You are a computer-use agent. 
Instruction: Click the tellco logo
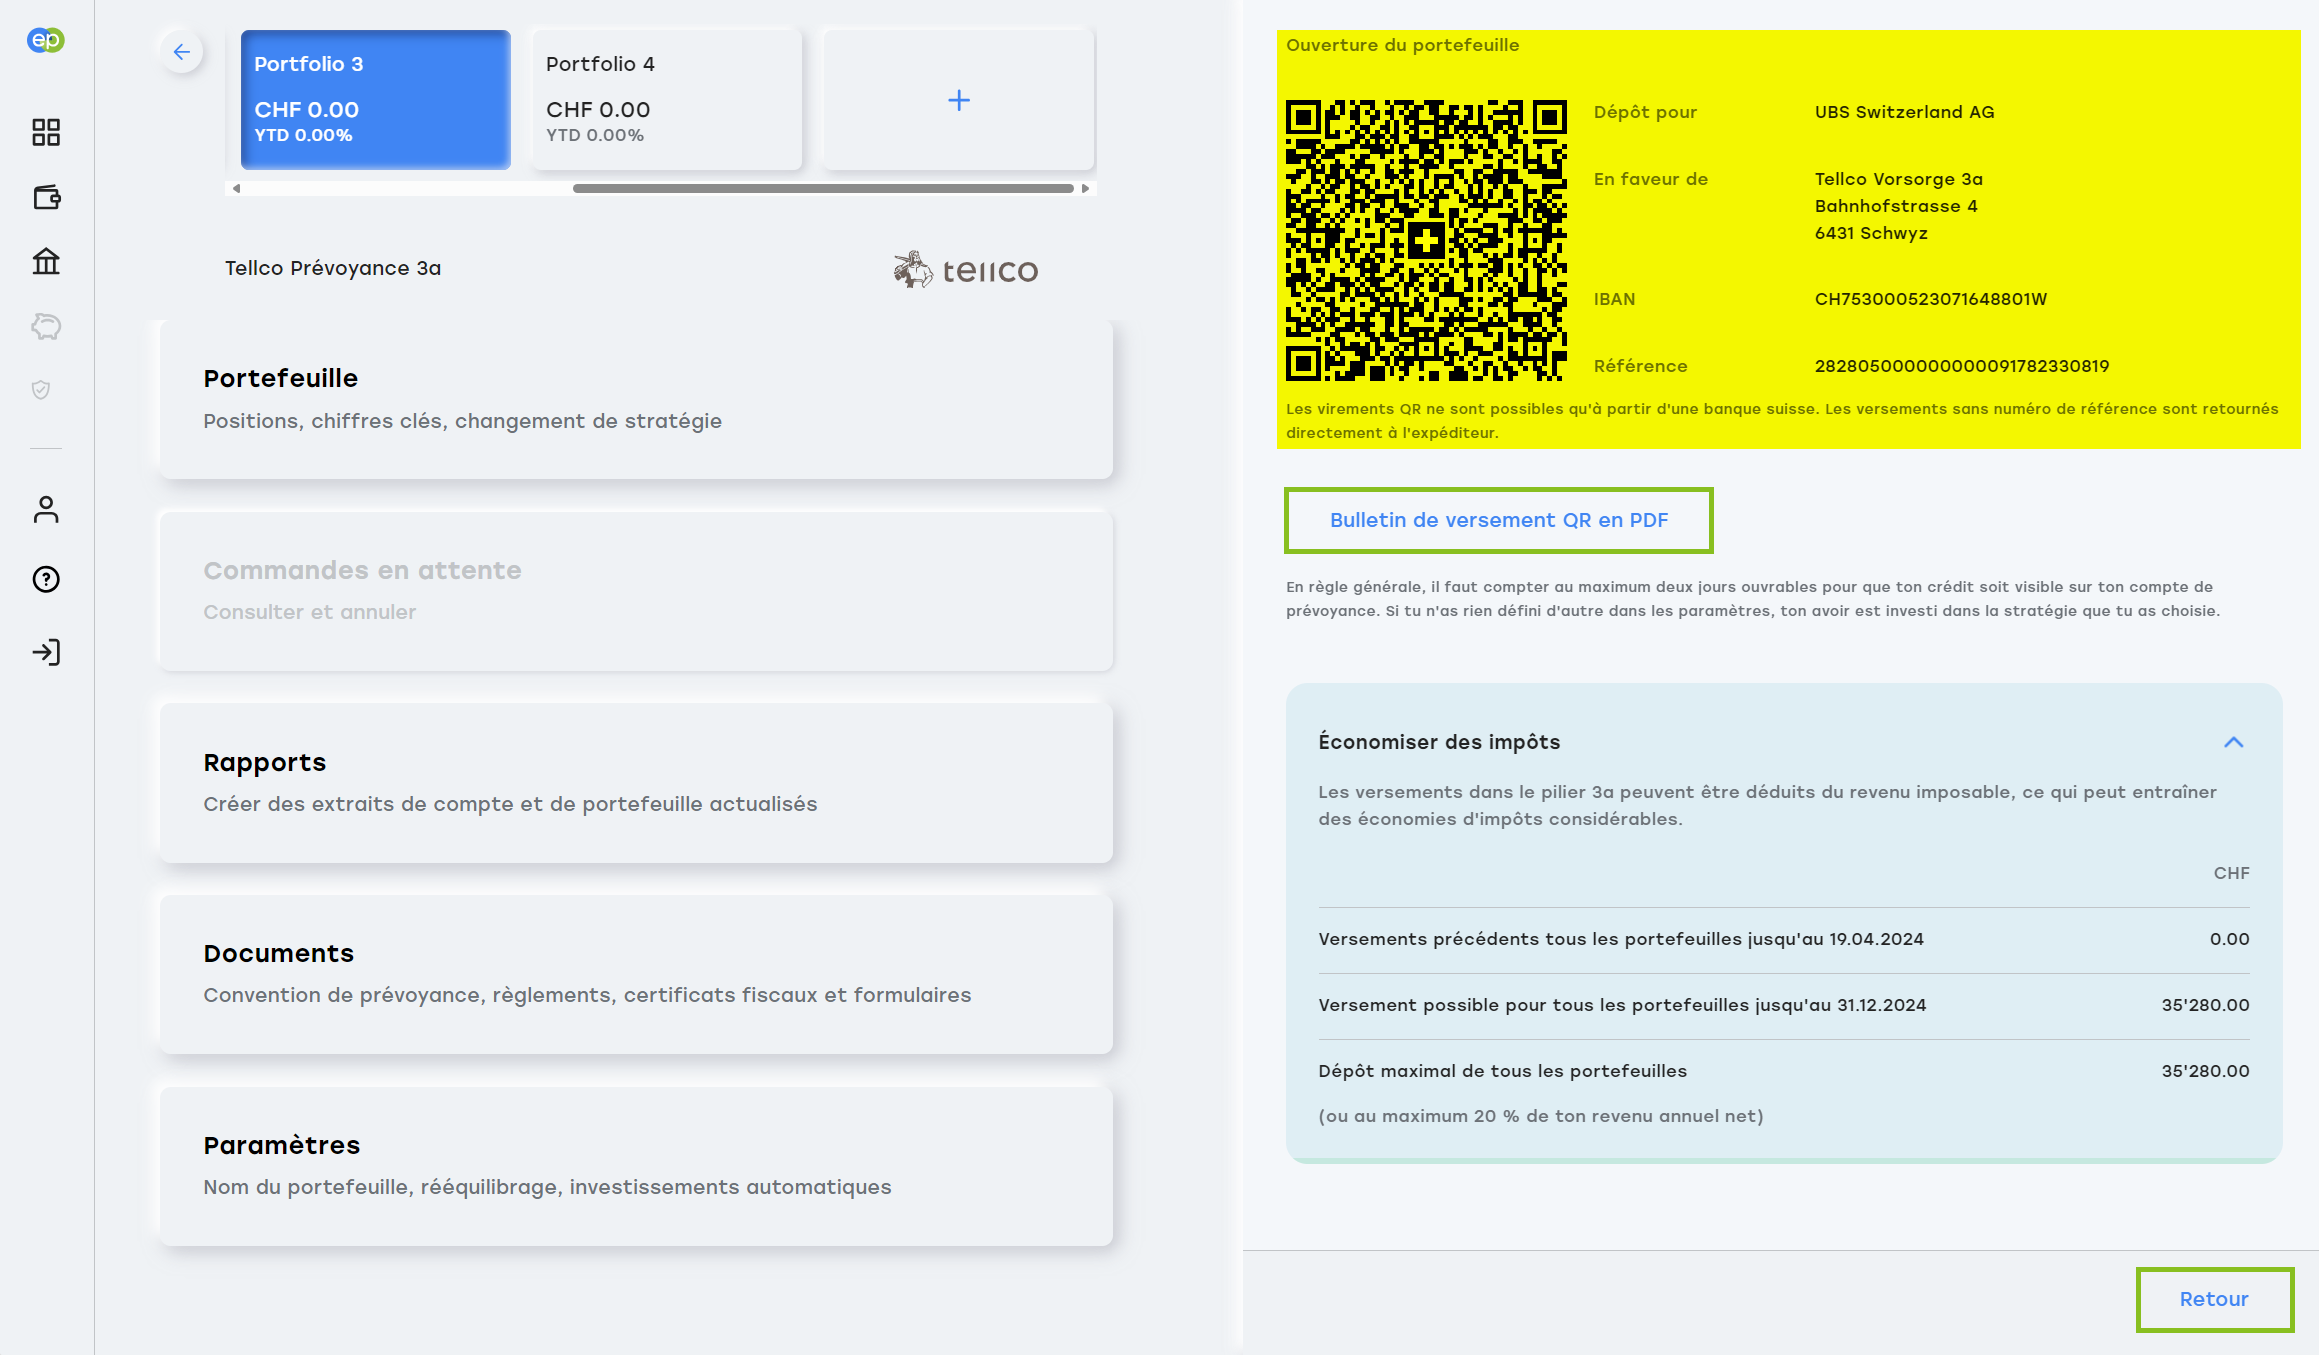click(x=966, y=270)
